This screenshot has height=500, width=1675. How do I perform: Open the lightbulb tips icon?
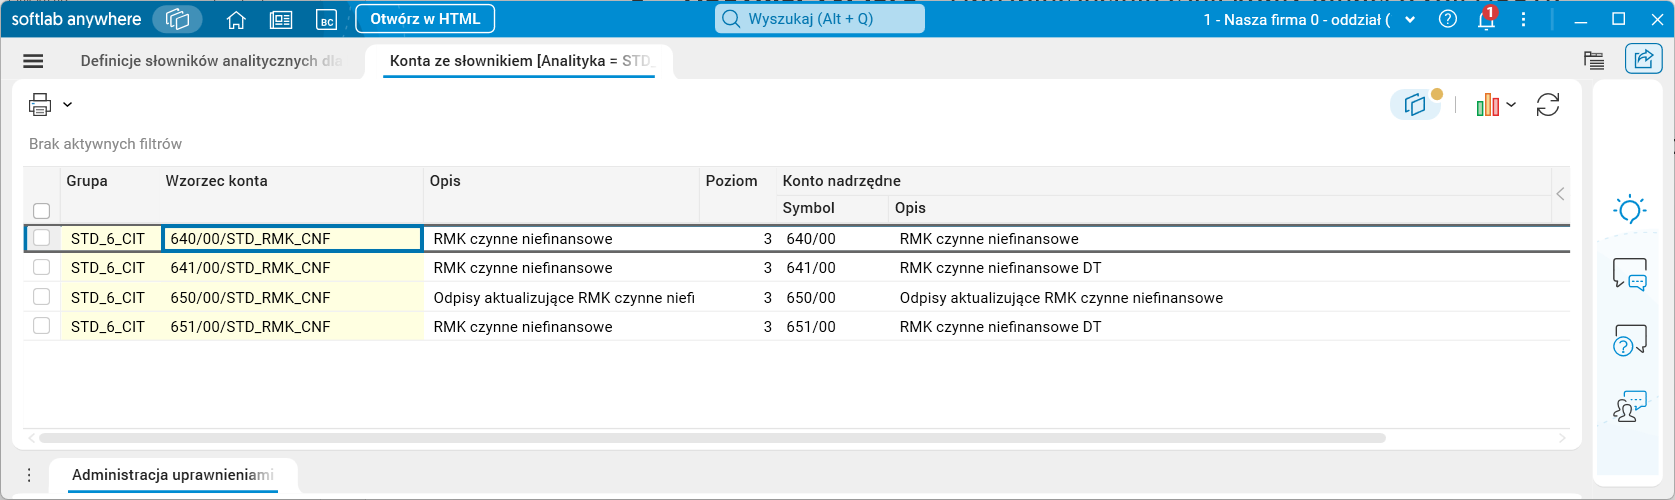click(1630, 208)
